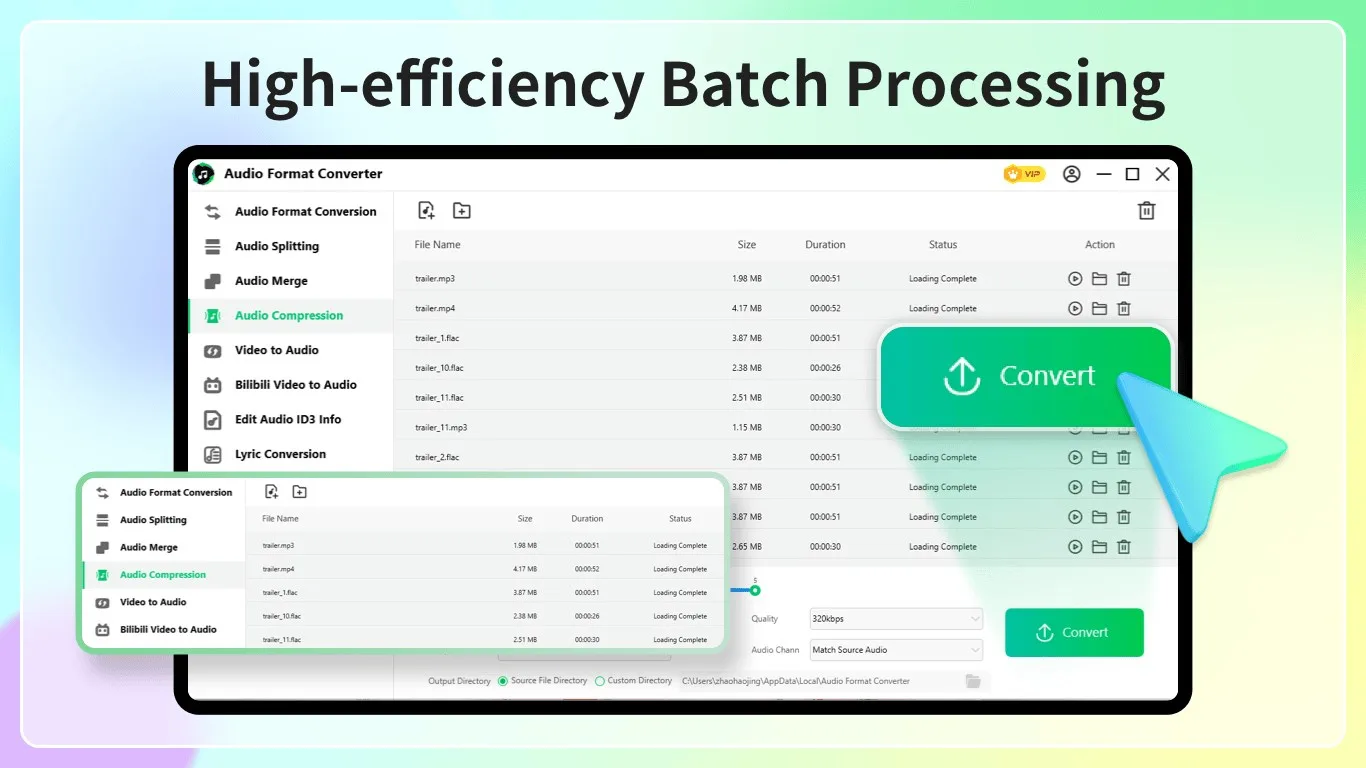Click trailer.mp4 in the zoomed inset panel
Viewport: 1366px width, 768px height.
coord(278,569)
